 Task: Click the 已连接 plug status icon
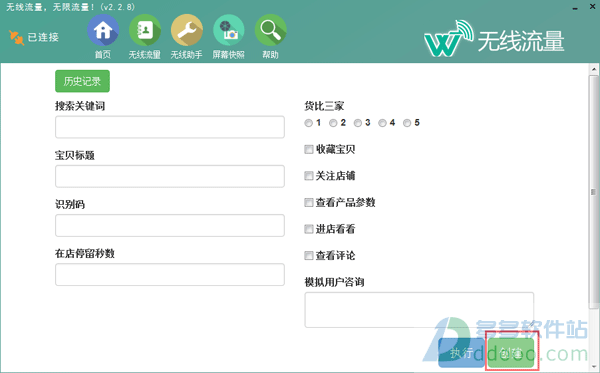pyautogui.click(x=16, y=37)
